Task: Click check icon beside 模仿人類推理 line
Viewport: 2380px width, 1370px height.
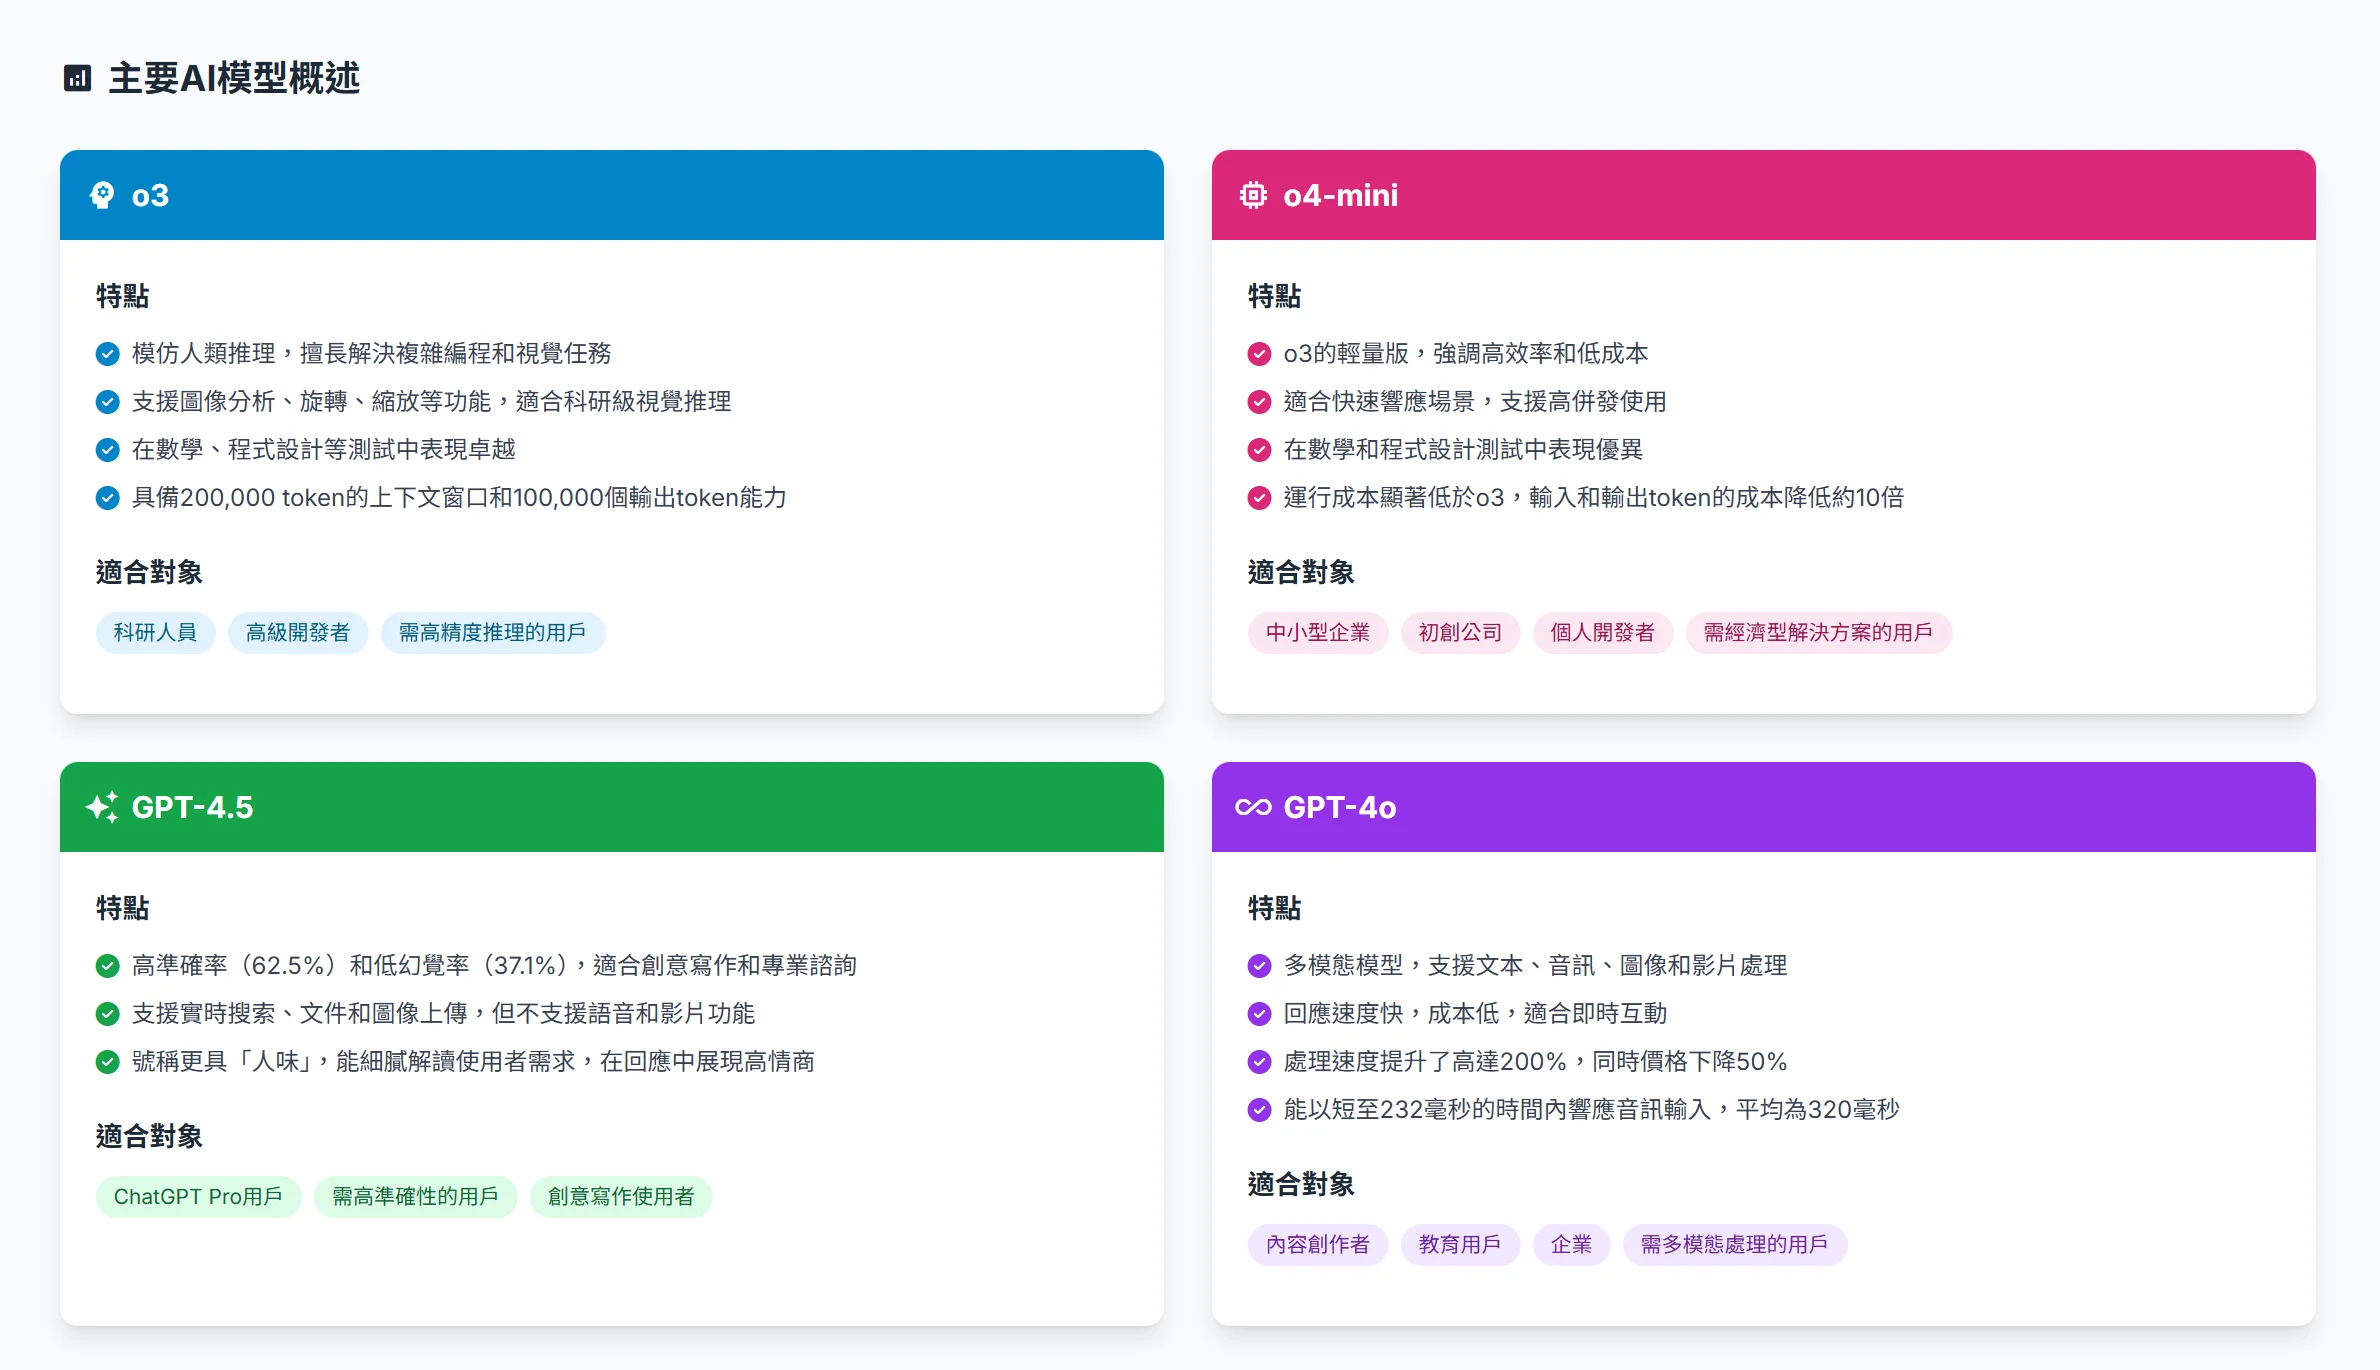Action: 108,354
